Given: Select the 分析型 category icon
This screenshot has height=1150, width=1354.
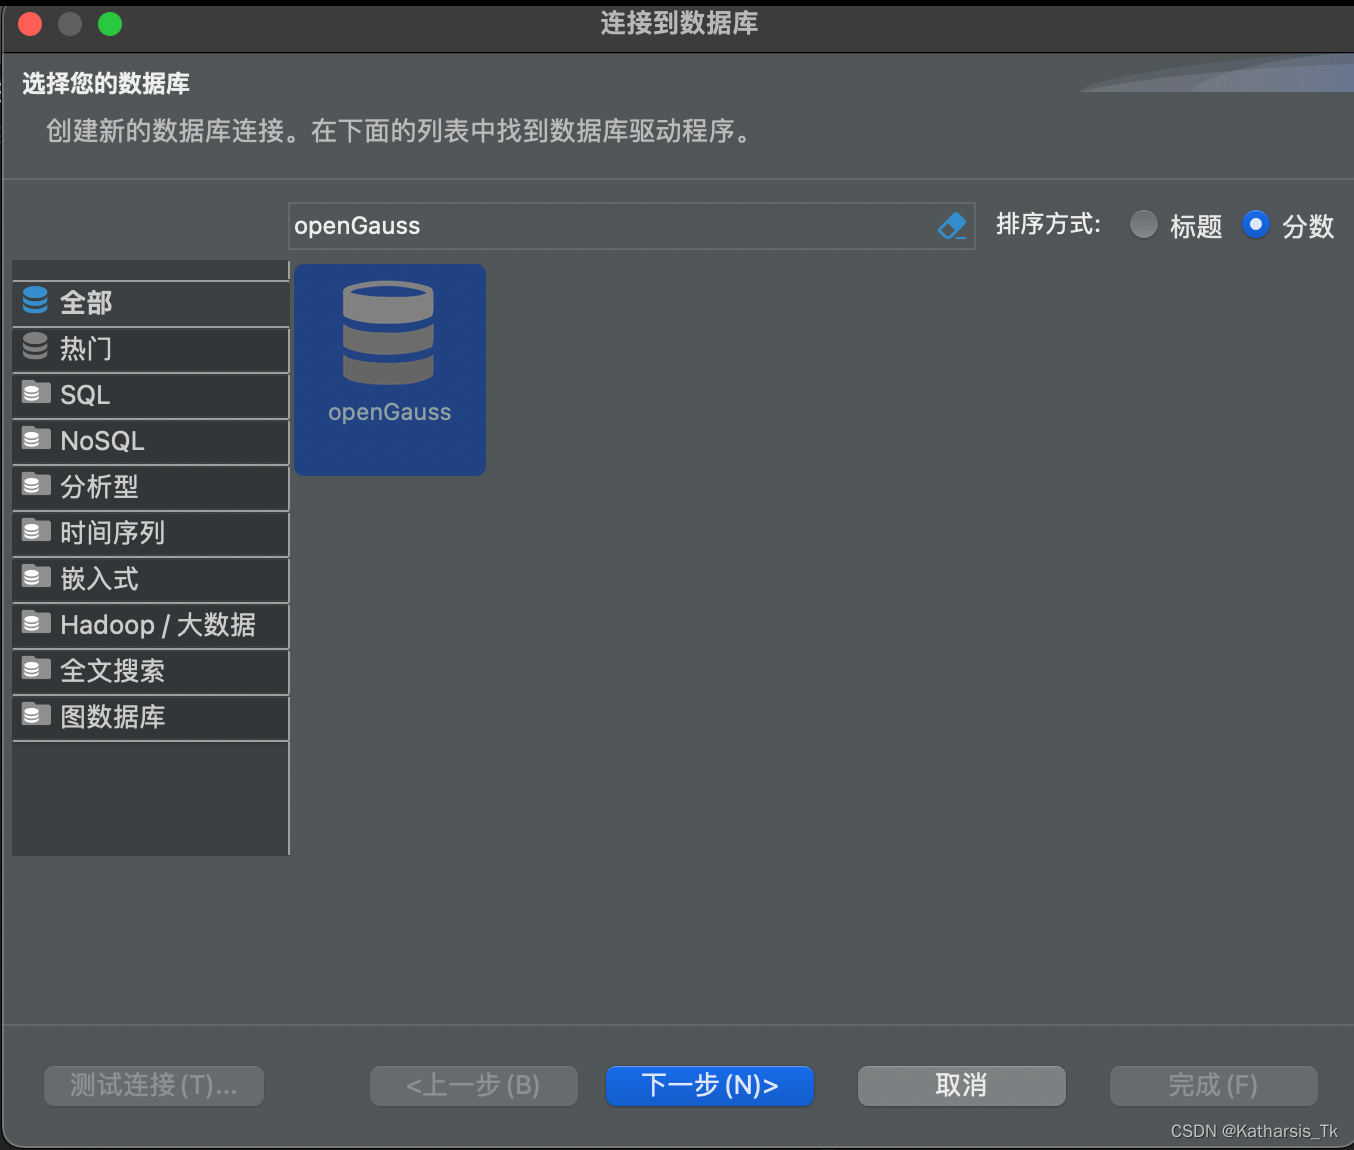Looking at the screenshot, I should click(x=35, y=484).
